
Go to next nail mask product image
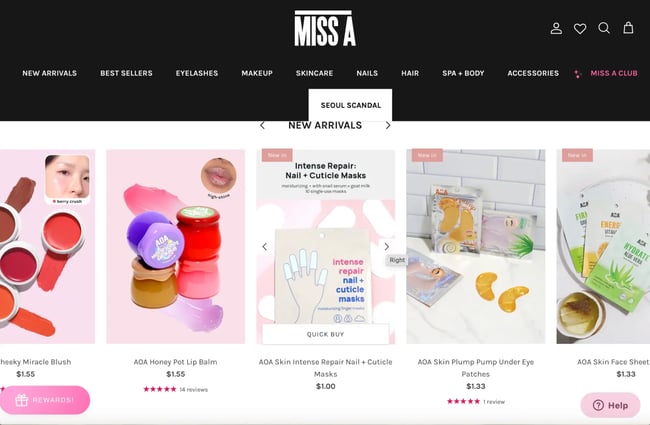pos(386,247)
